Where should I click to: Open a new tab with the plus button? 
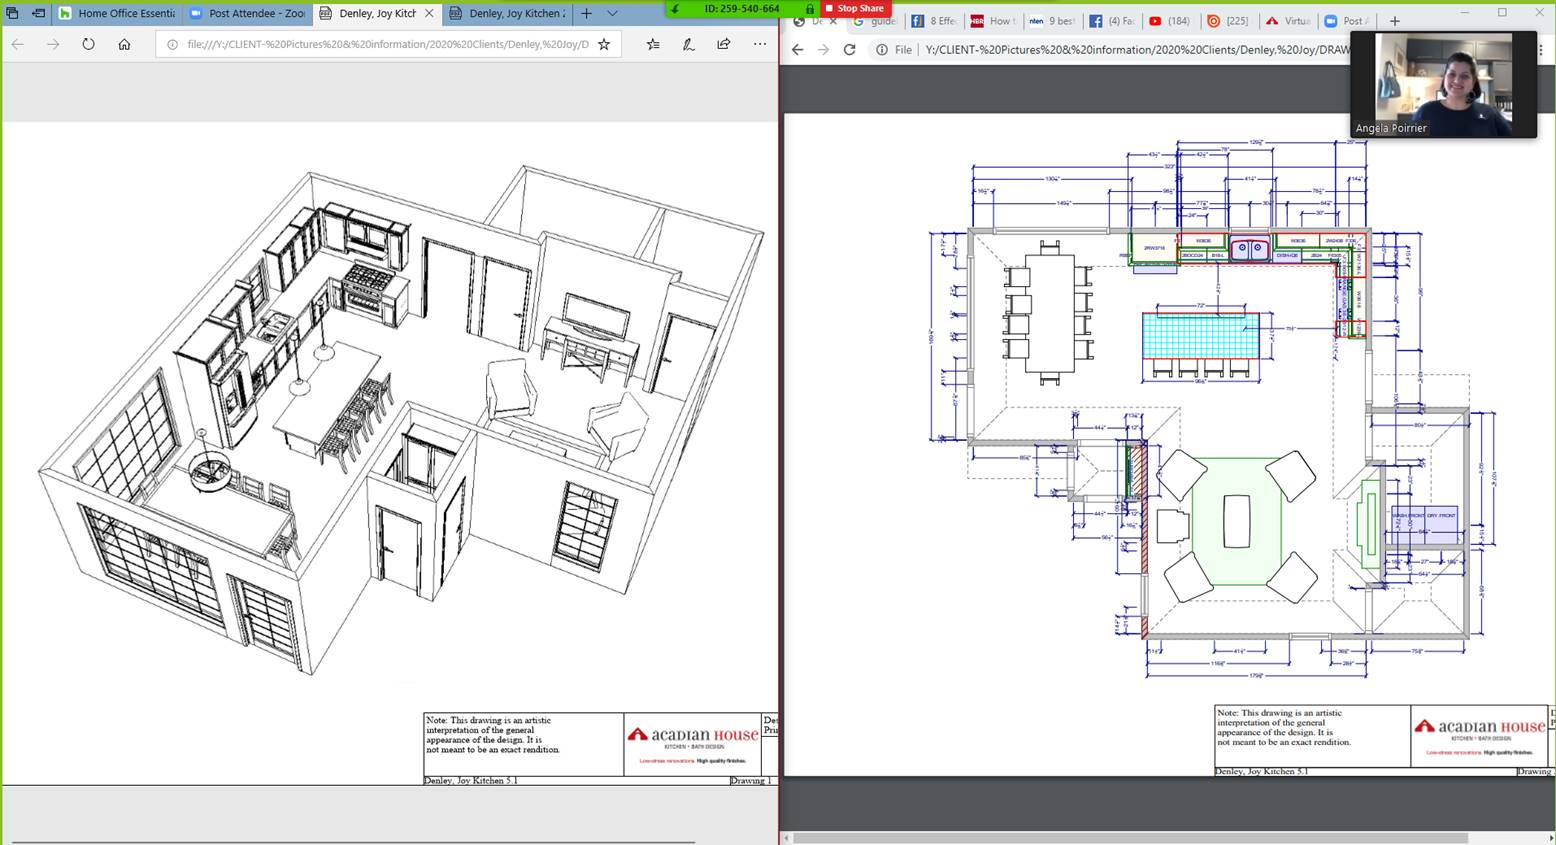point(587,13)
